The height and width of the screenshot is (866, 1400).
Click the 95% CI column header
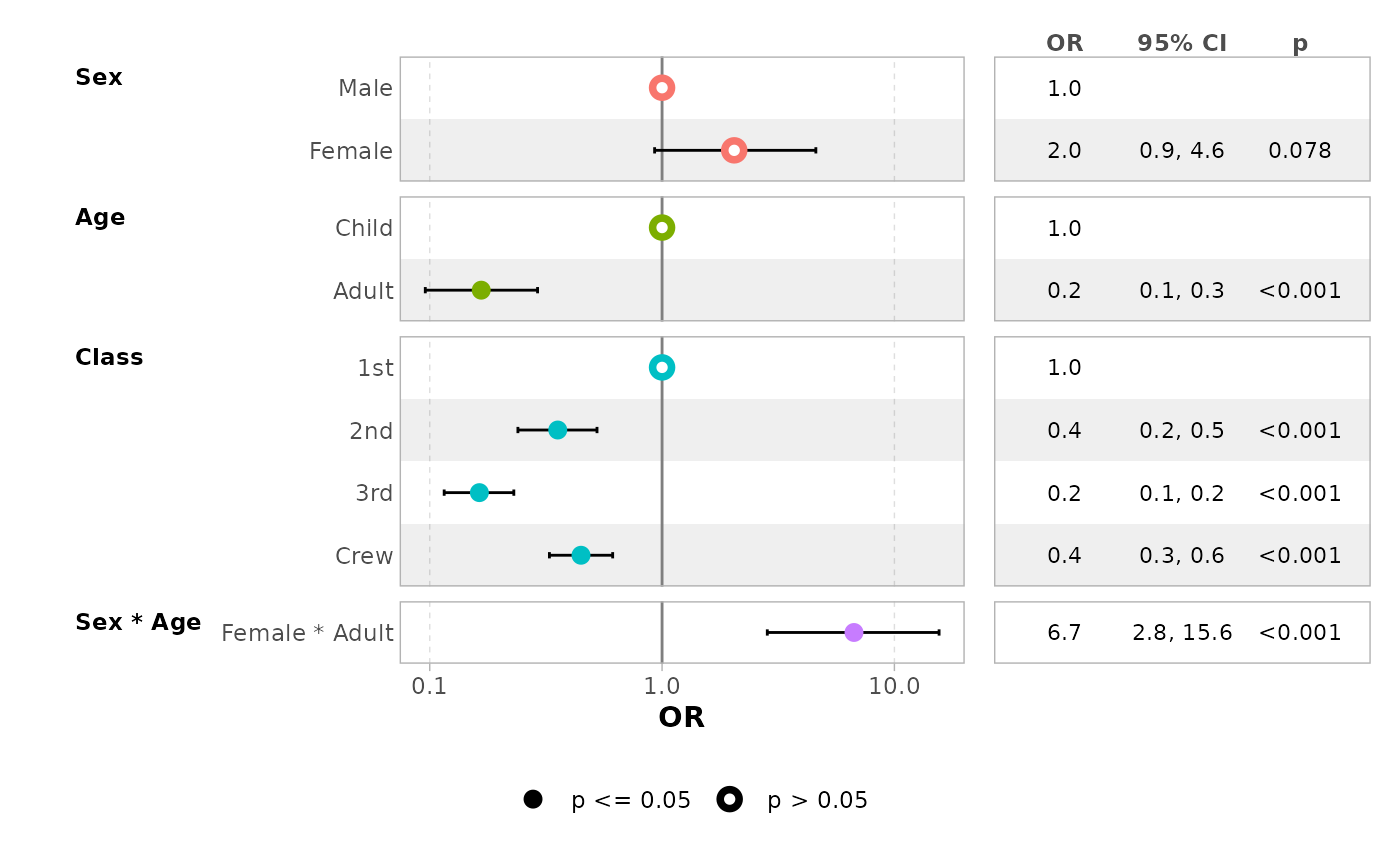pyautogui.click(x=1182, y=43)
